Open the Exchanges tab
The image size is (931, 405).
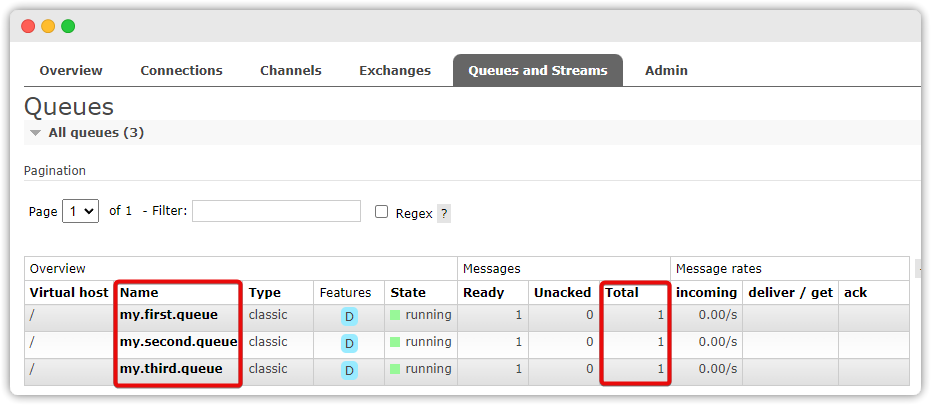pos(395,70)
